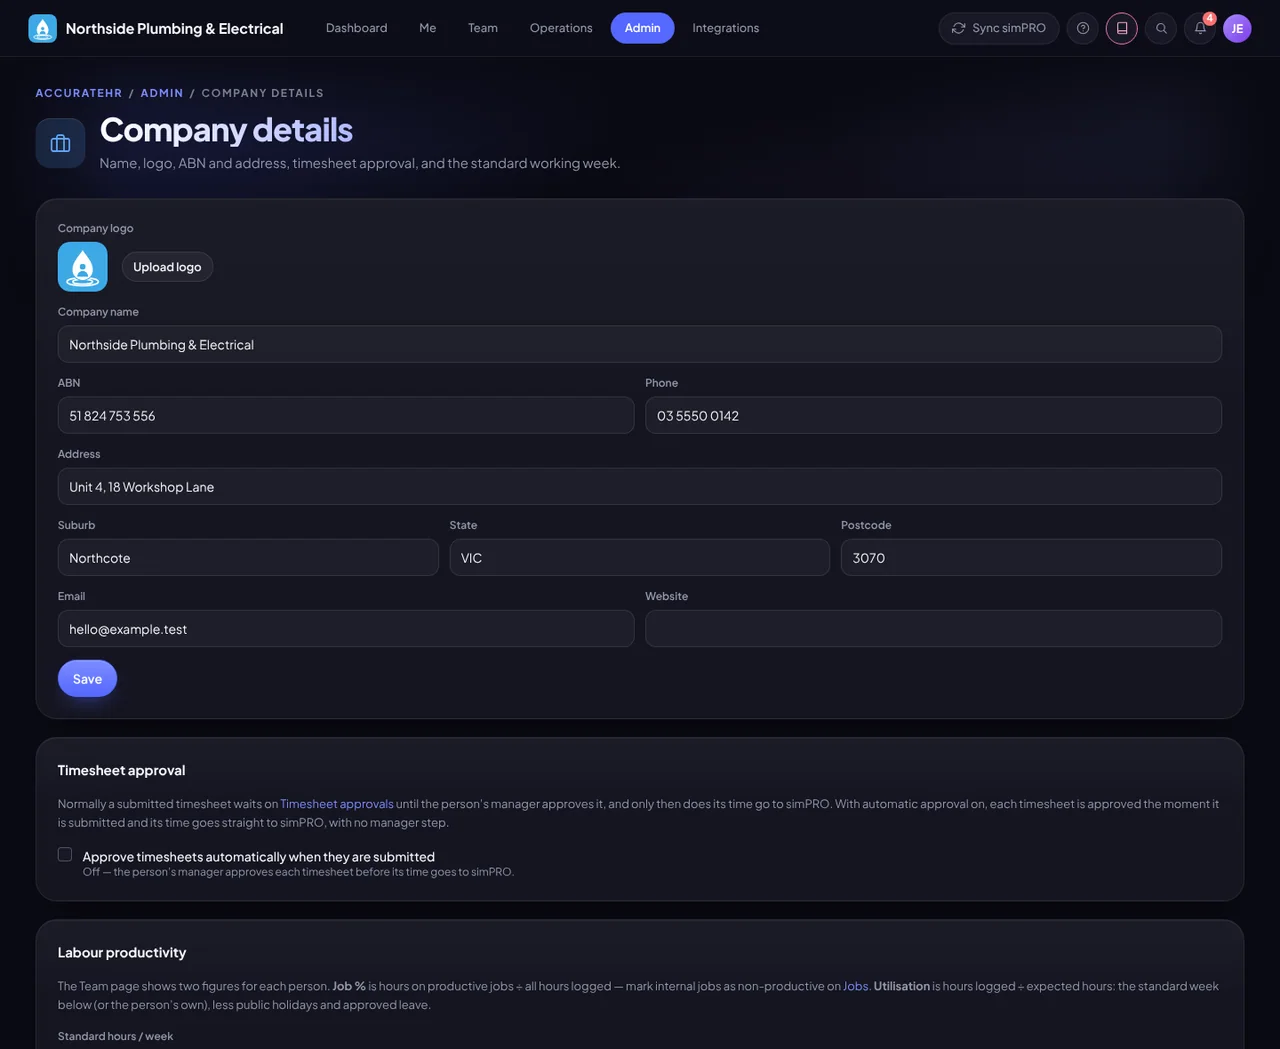Screen dimensions: 1280x1049
Task: Click the company logo thumbnail
Action: pyautogui.click(x=82, y=267)
